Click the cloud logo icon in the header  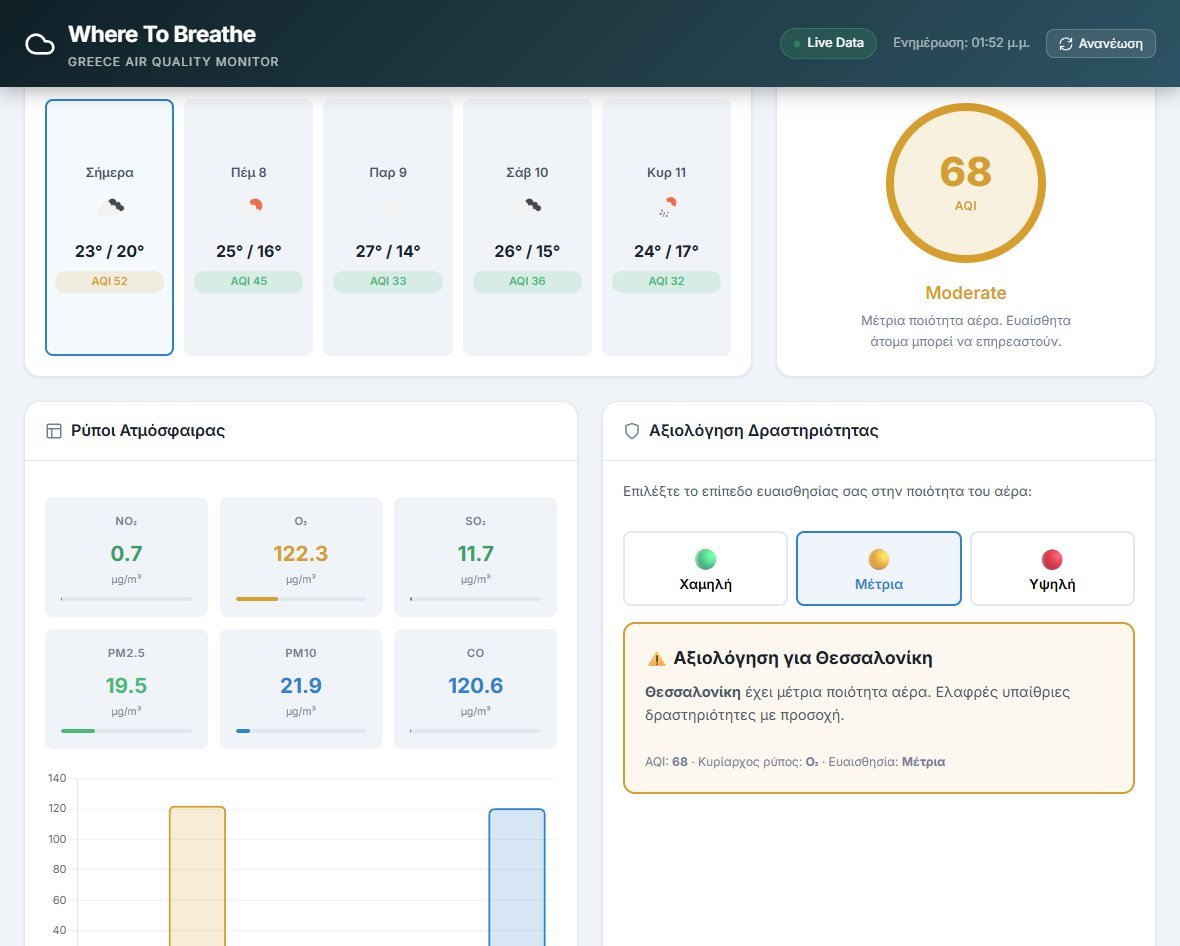point(40,44)
